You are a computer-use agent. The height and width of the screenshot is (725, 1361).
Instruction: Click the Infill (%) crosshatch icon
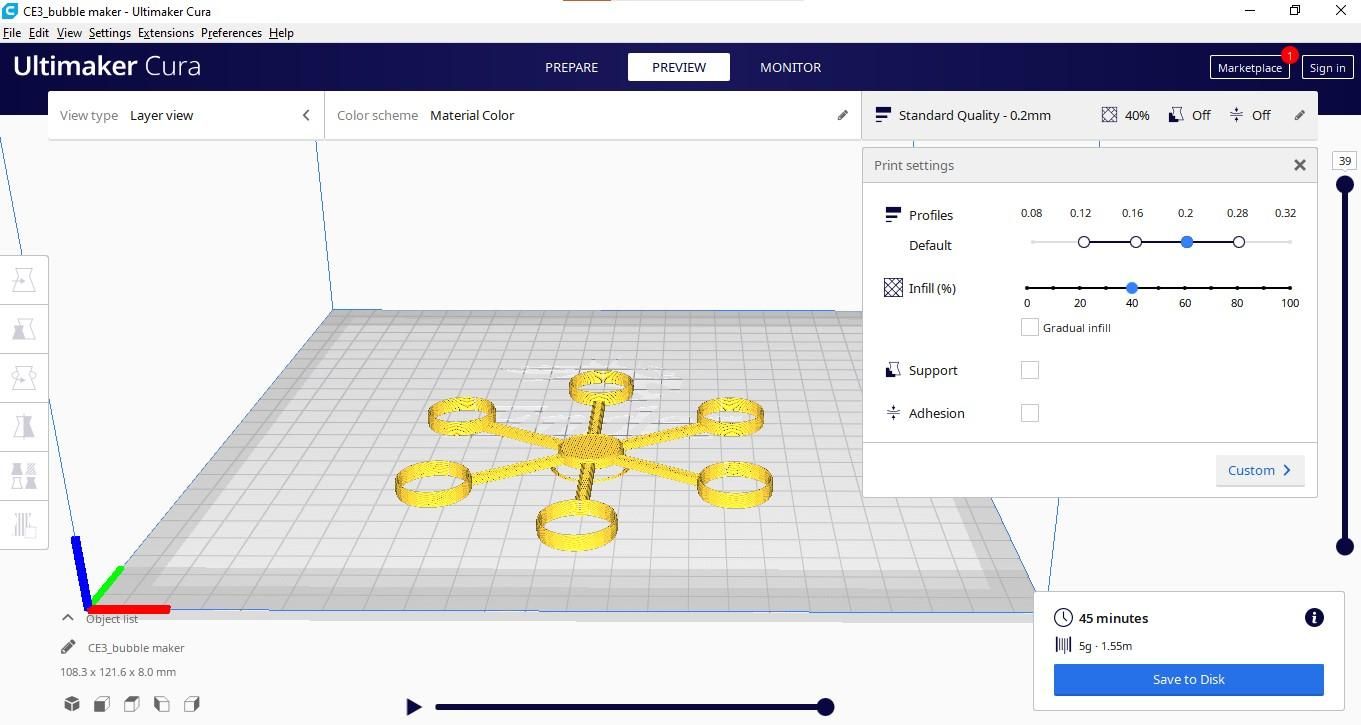(x=893, y=288)
